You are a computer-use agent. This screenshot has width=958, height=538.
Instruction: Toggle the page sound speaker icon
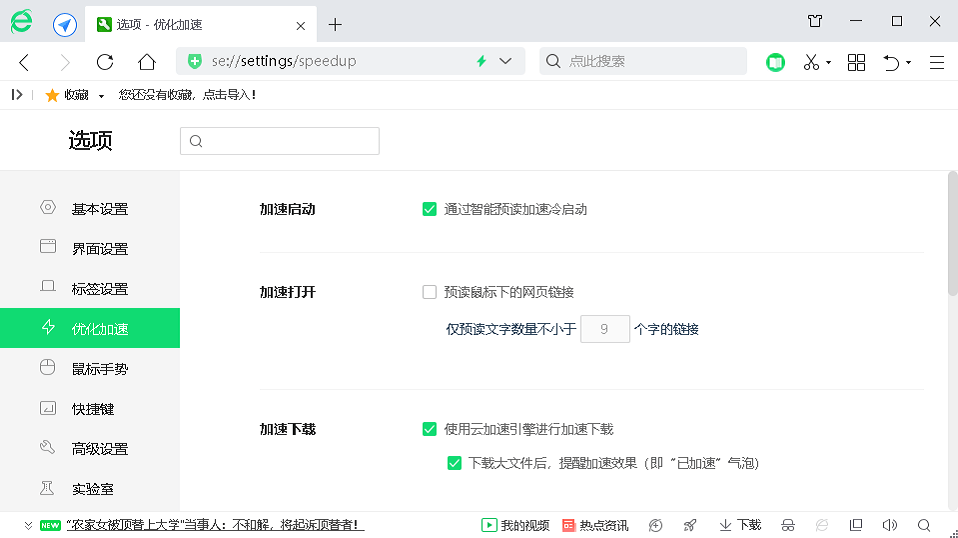890,525
